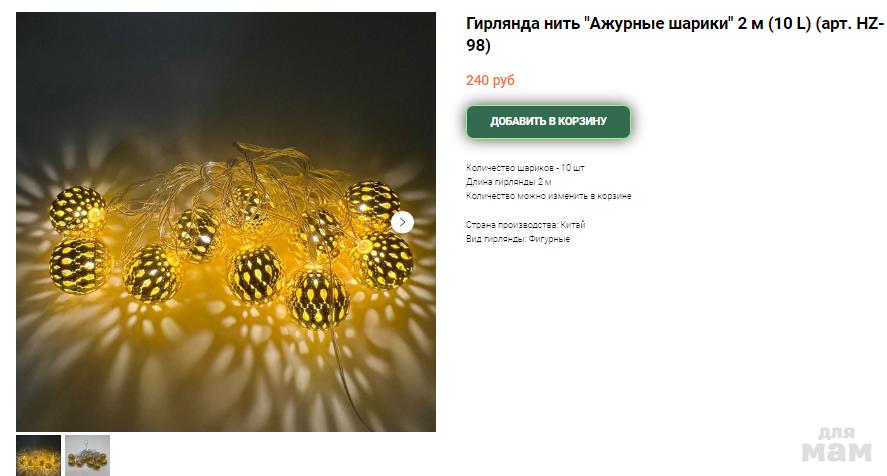Click the bottom center glowing ball in photo
This screenshot has height=476, width=887.
point(318,298)
